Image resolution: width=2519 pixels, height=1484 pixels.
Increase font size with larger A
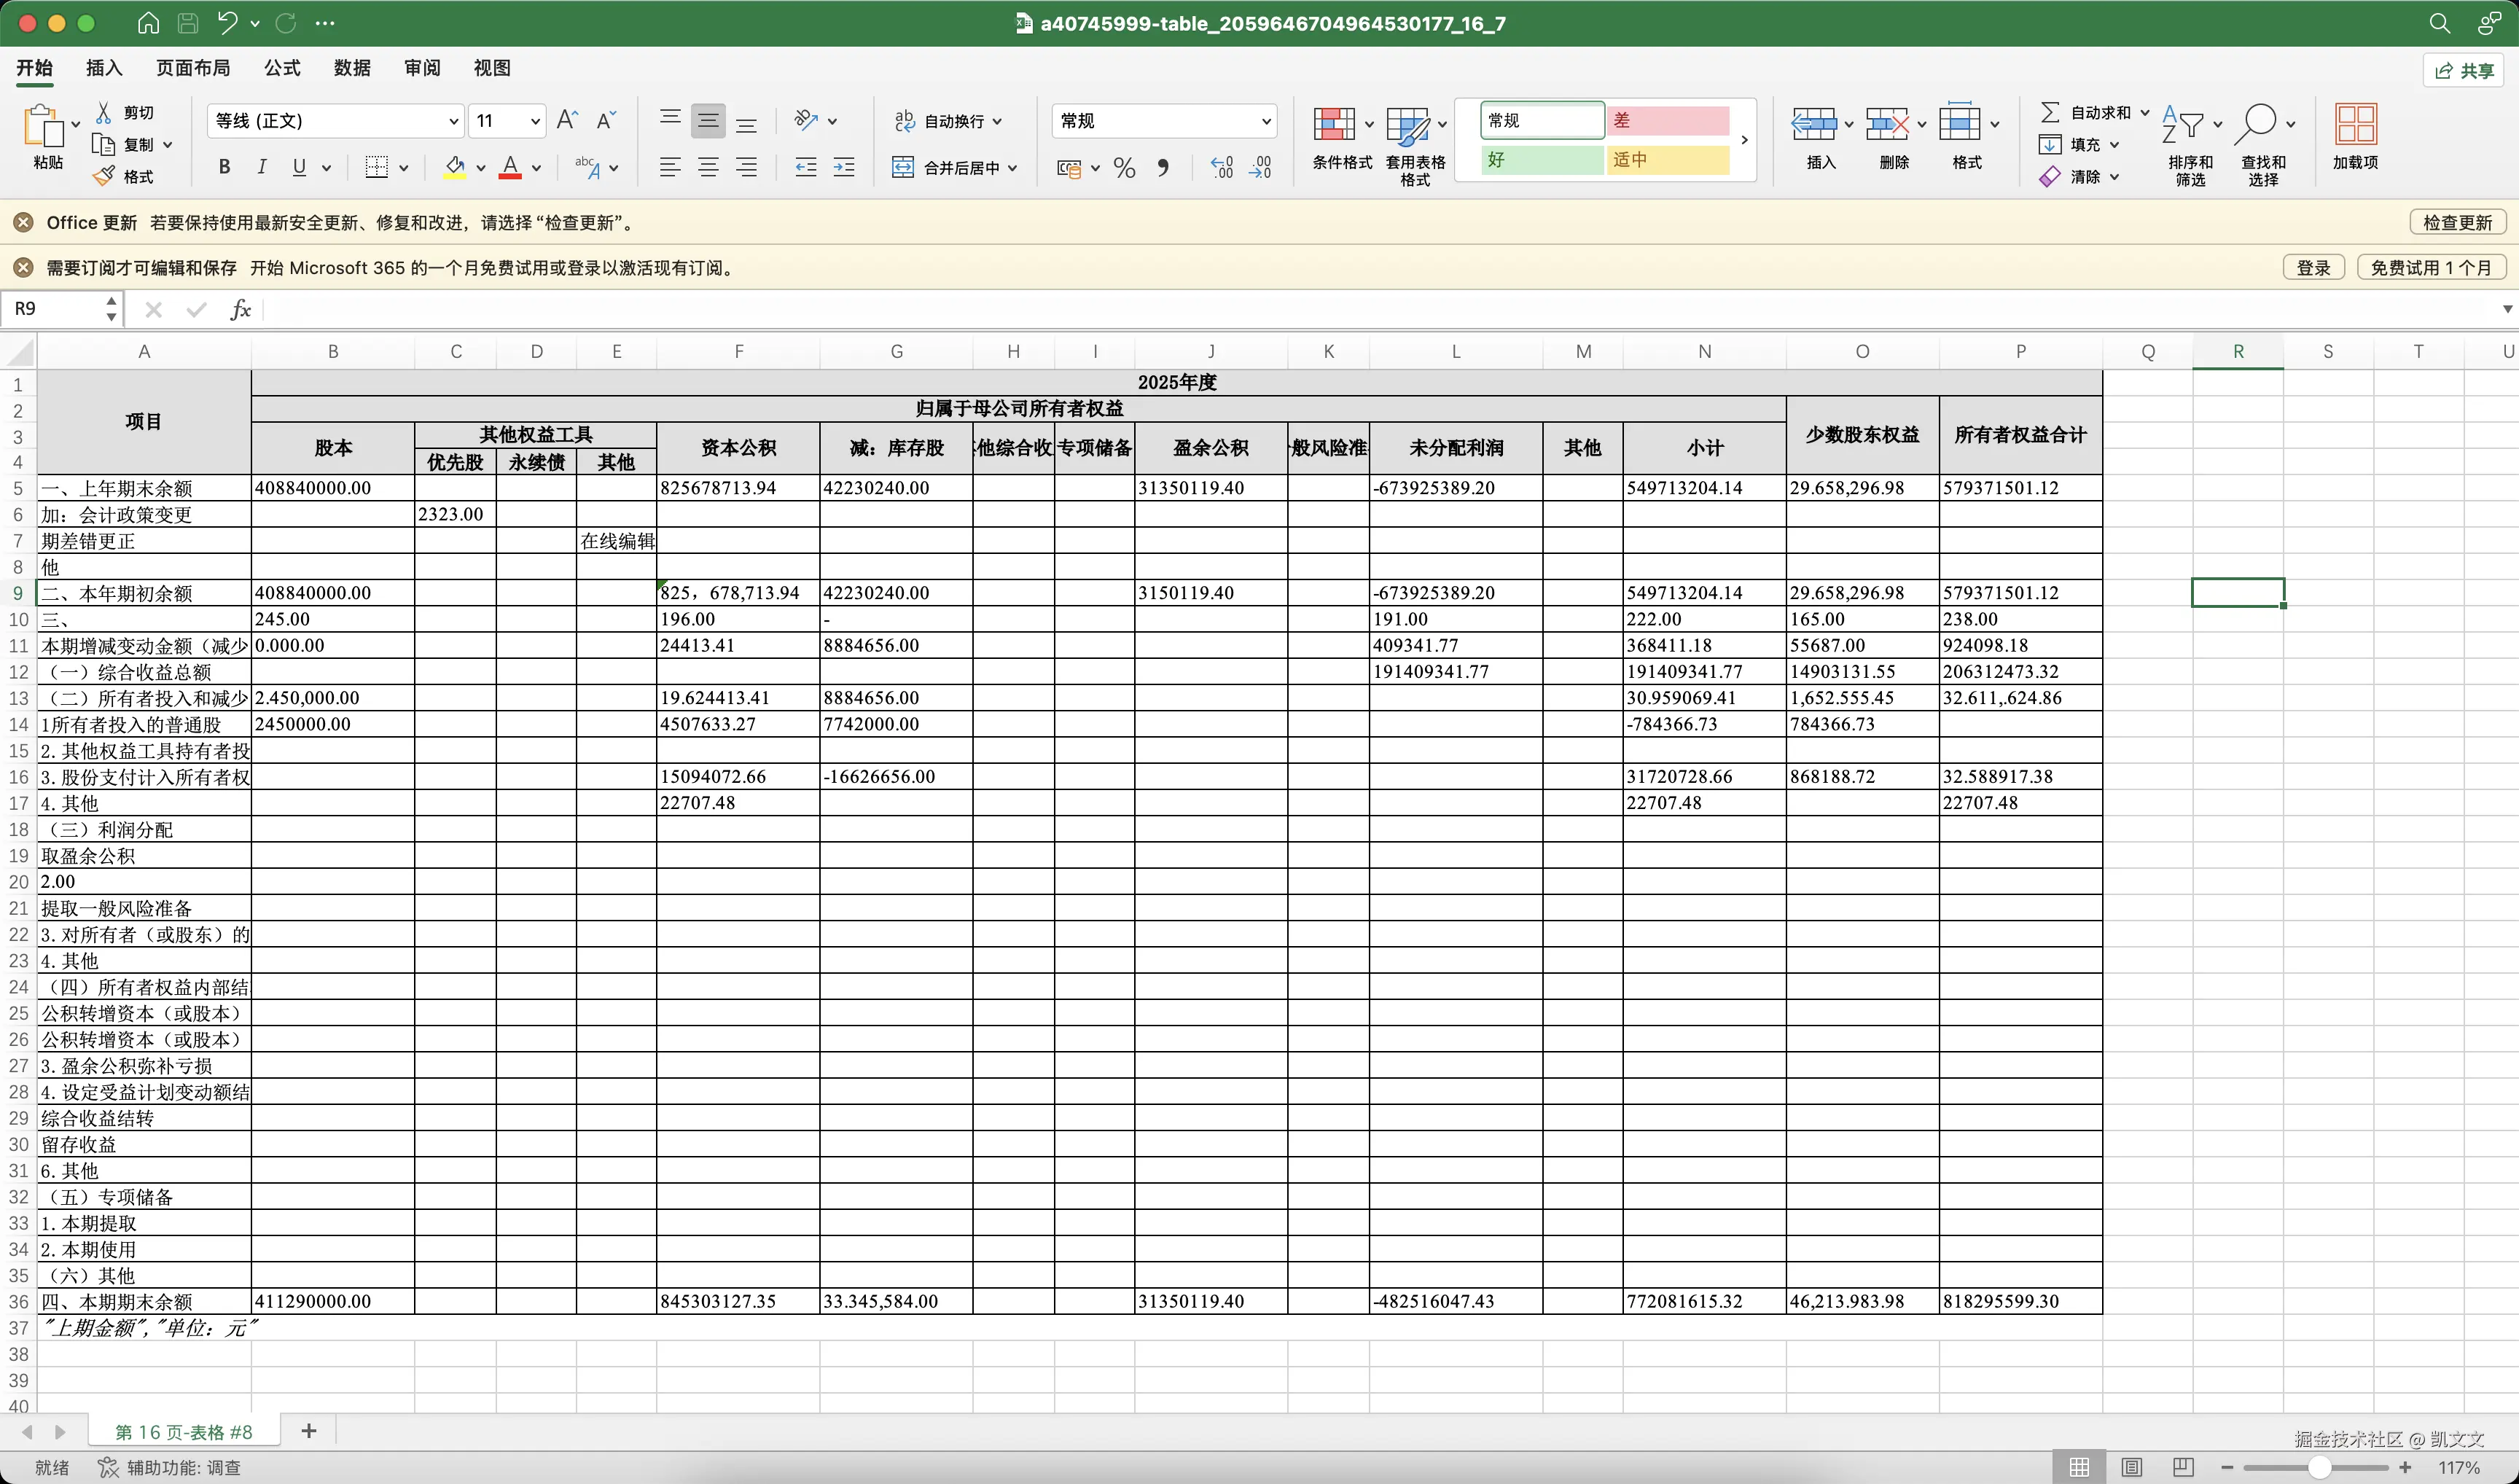(x=567, y=120)
